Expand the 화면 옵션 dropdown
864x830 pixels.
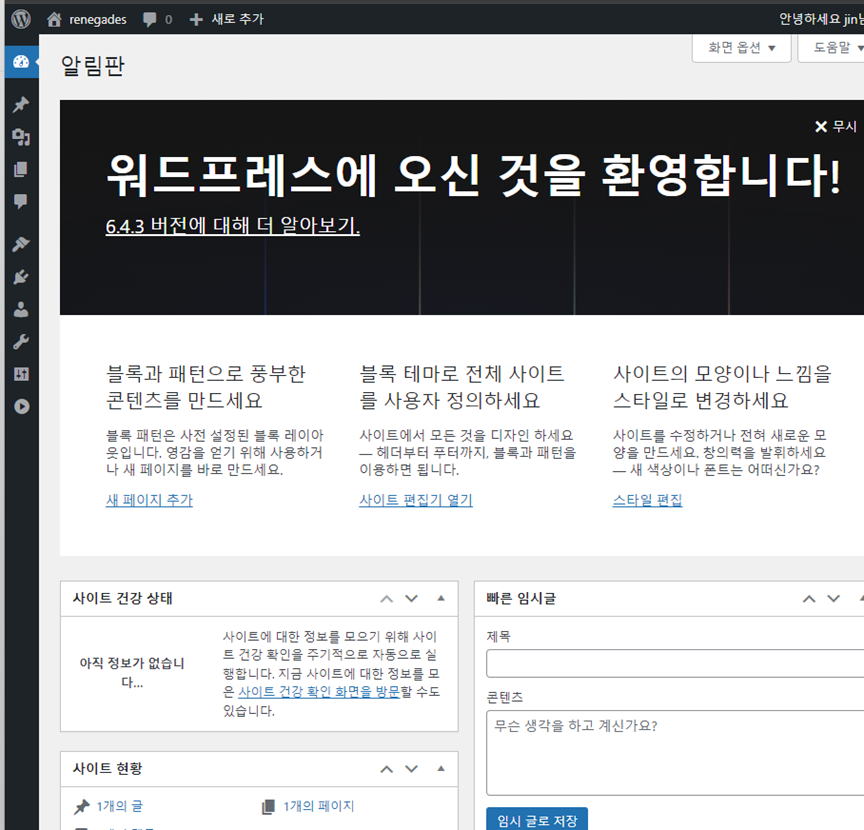tap(741, 48)
